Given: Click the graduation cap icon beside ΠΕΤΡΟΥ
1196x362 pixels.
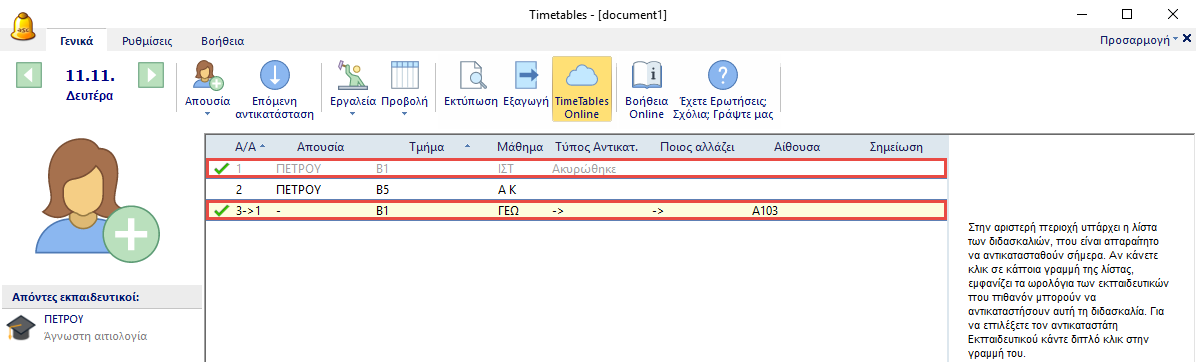Looking at the screenshot, I should point(21,328).
